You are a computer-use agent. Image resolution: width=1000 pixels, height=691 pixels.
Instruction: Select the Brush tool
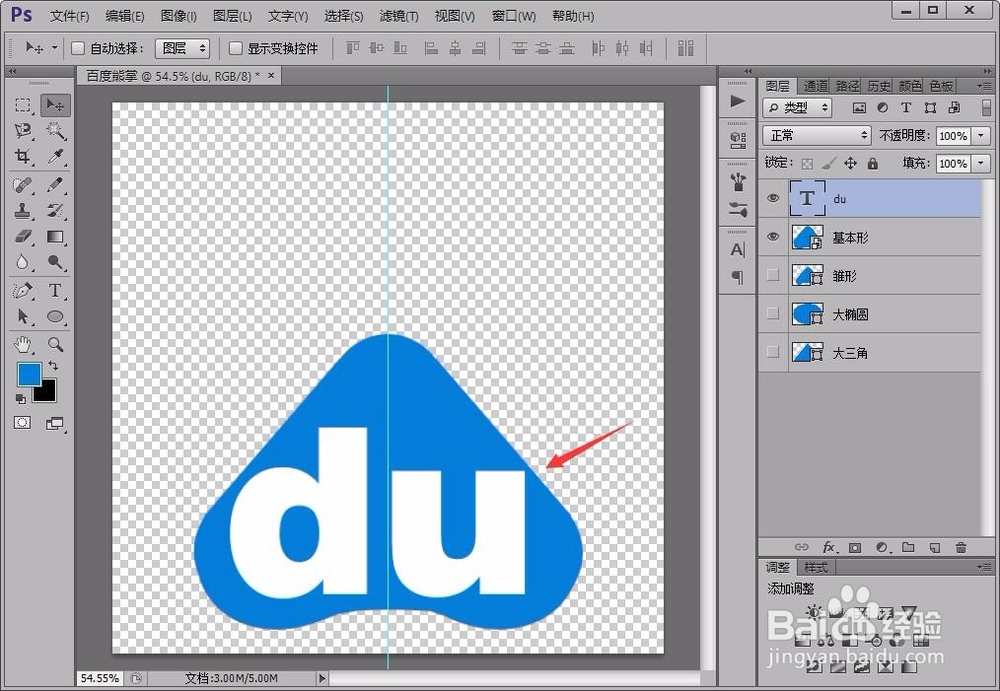click(55, 185)
